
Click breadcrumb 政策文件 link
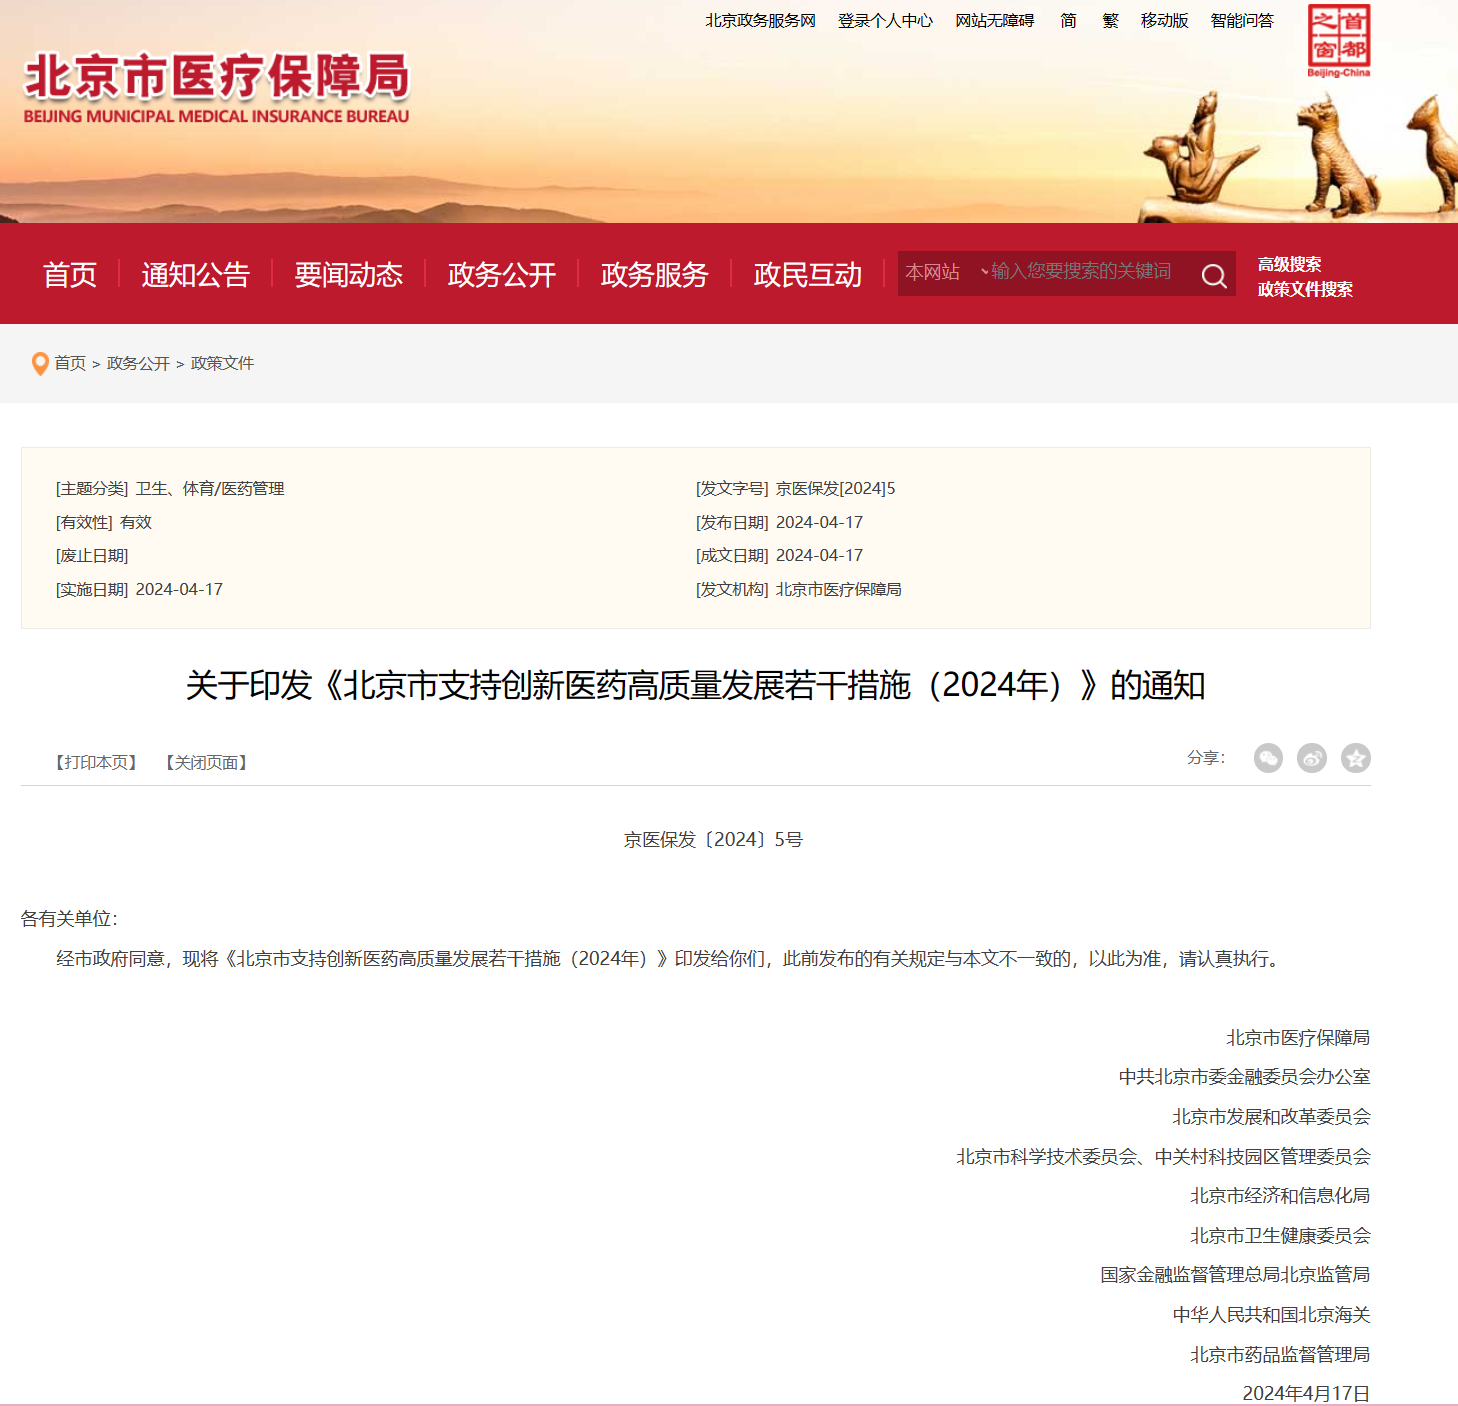point(222,363)
